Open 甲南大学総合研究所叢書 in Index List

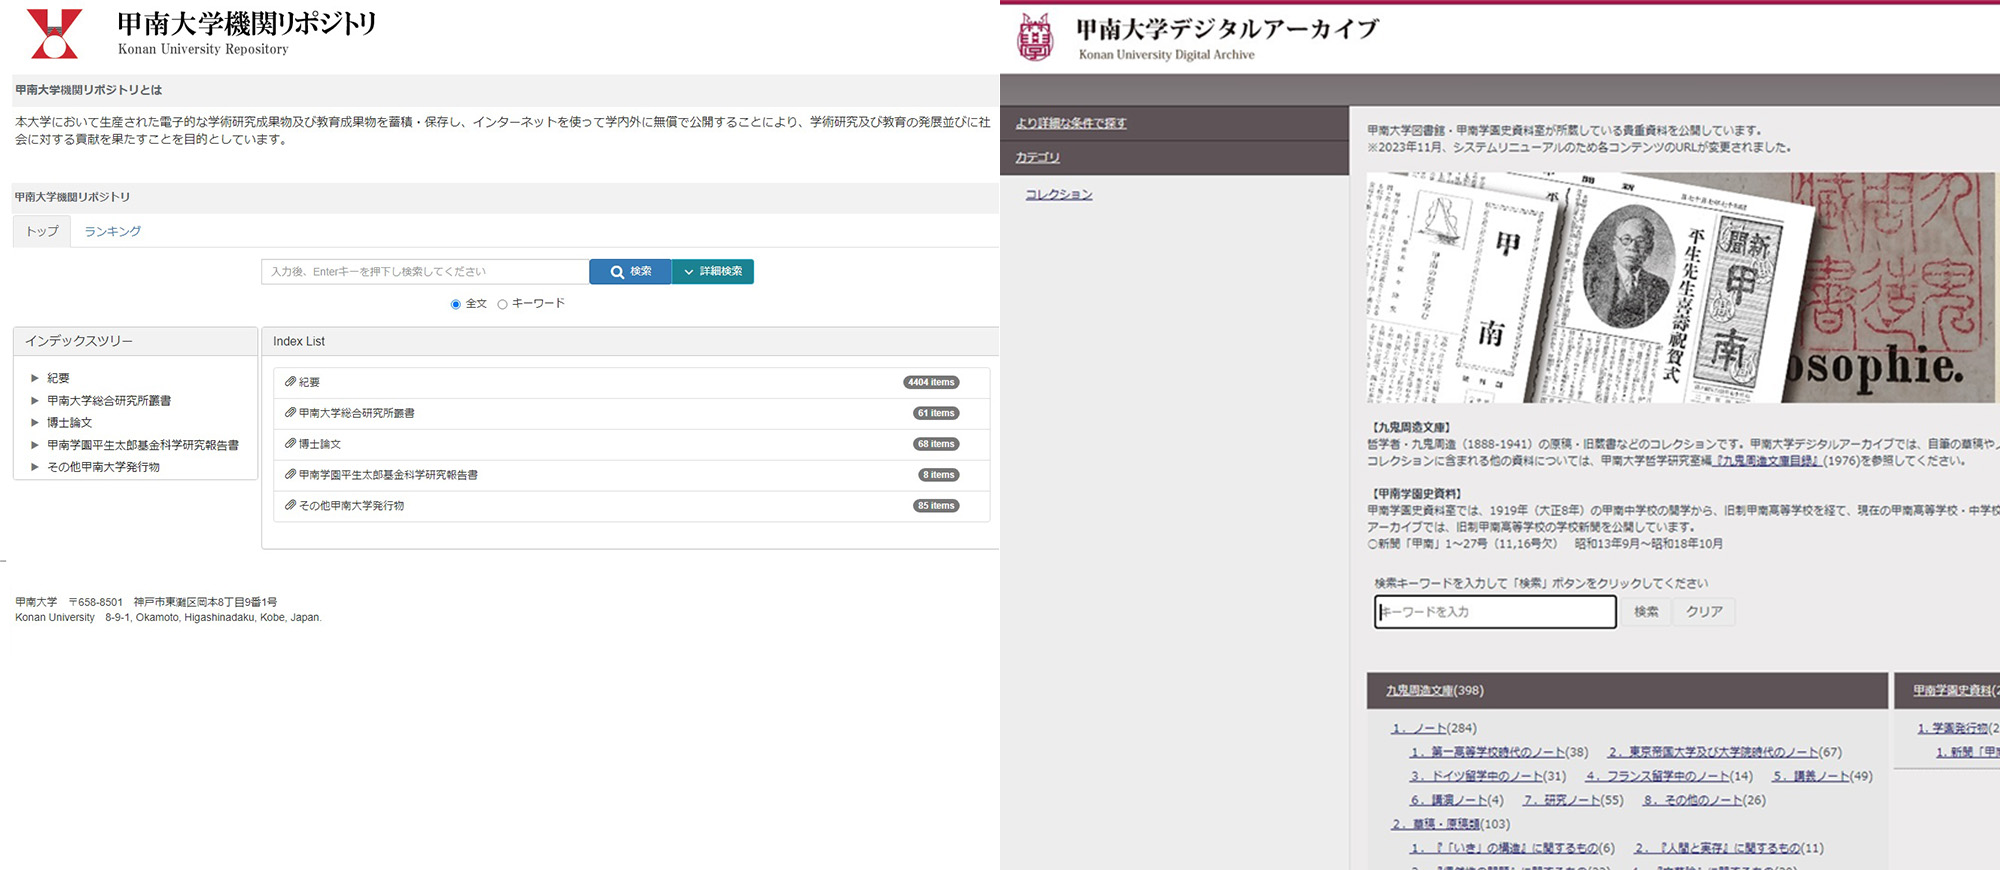(x=356, y=413)
